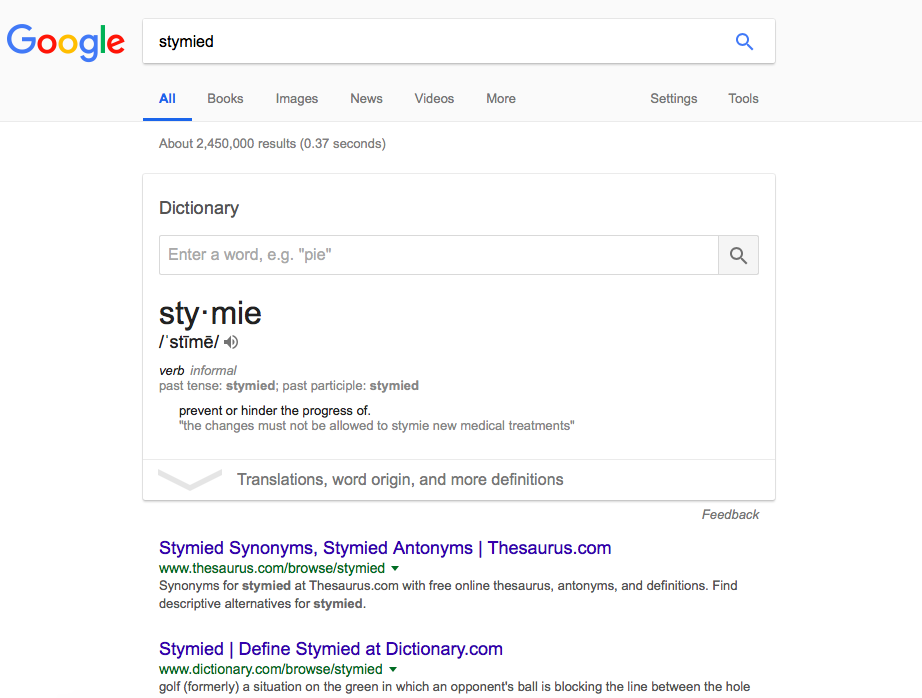Open dropdown arrow next to dictionary.com URL
The image size is (922, 698).
point(393,669)
